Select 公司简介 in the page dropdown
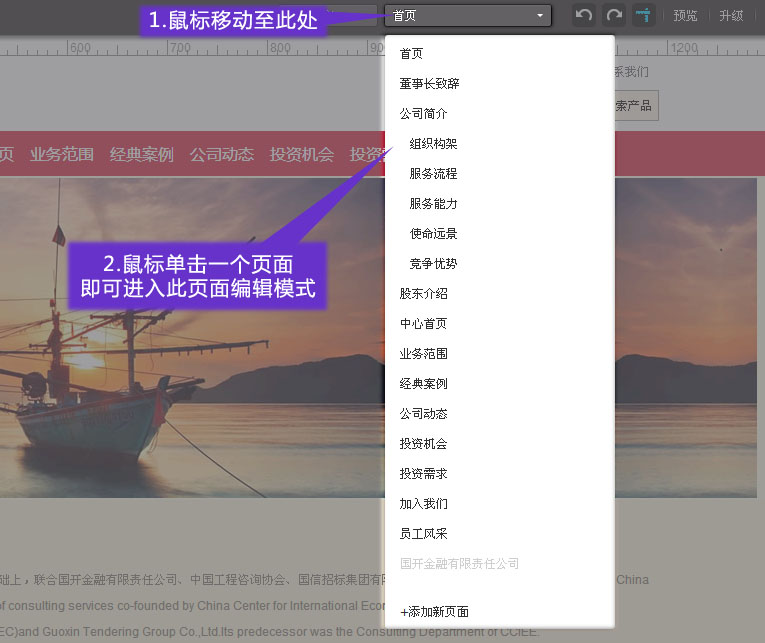 click(423, 114)
